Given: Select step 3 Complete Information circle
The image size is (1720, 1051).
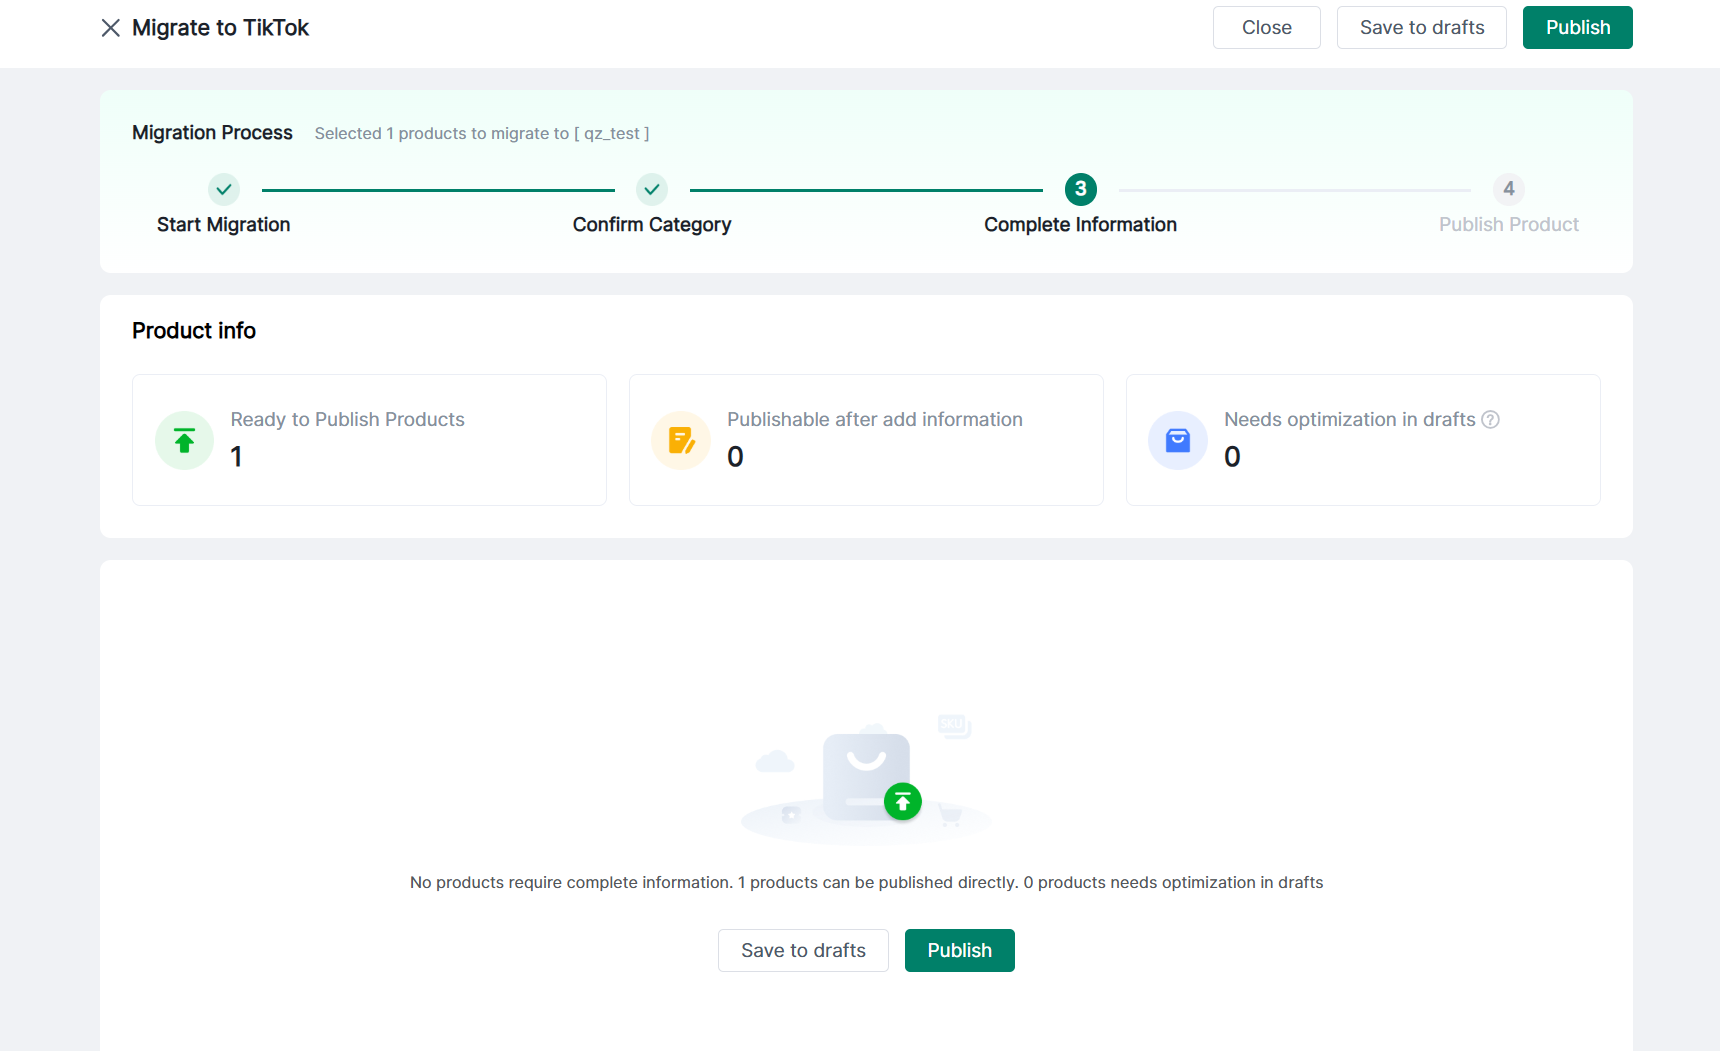Looking at the screenshot, I should pyautogui.click(x=1080, y=189).
